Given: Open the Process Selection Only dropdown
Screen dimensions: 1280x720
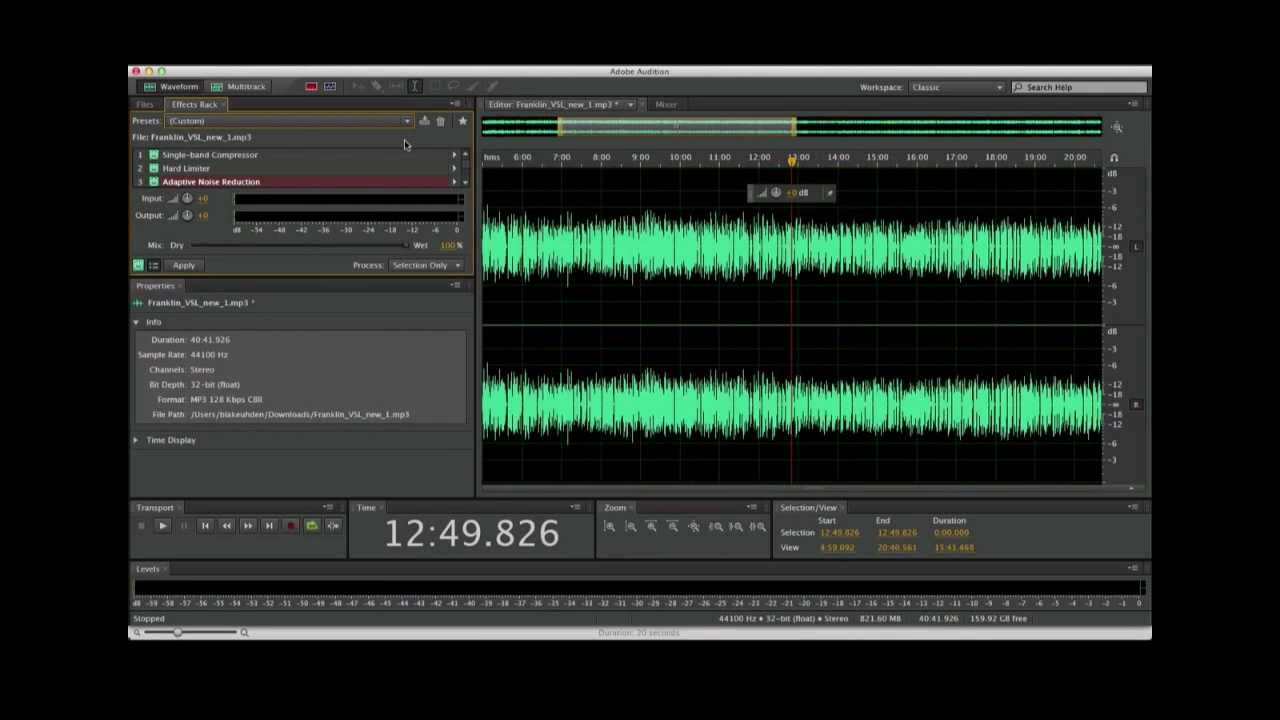Looking at the screenshot, I should point(427,265).
